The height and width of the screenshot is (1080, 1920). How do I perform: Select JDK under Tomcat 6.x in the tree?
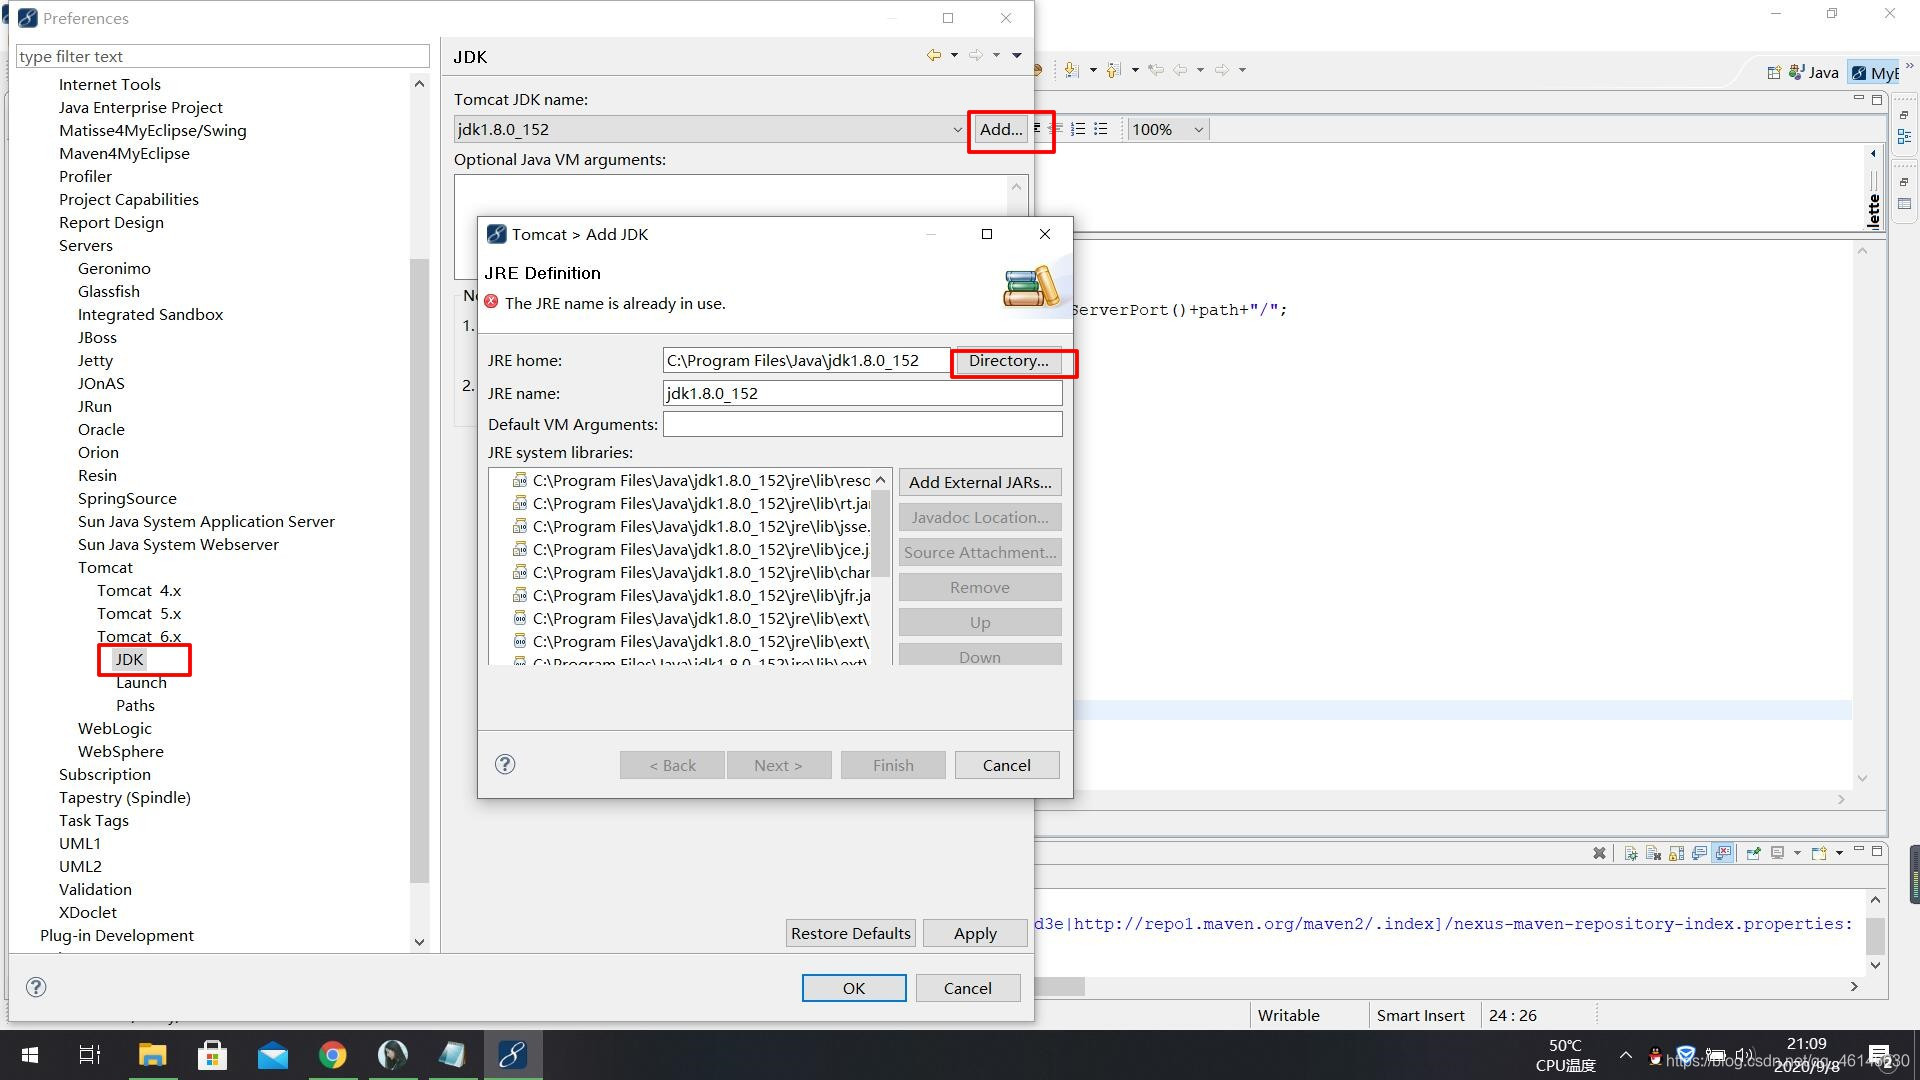129,659
